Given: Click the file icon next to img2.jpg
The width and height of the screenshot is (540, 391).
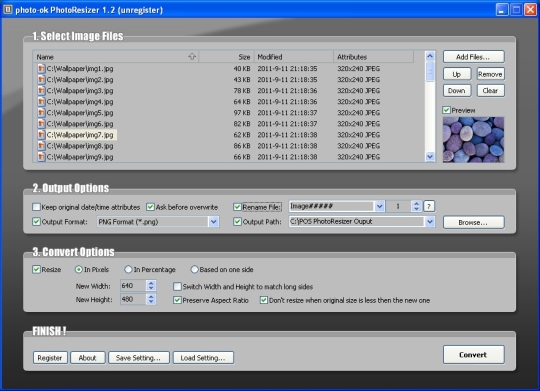Looking at the screenshot, I should point(41,80).
